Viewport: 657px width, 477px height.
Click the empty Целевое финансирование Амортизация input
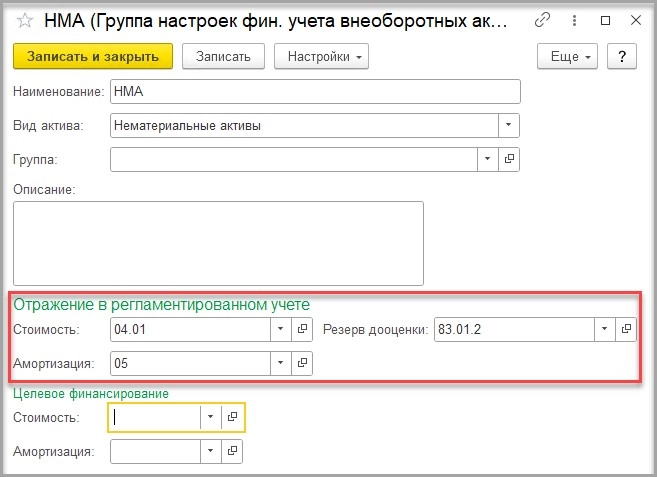pyautogui.click(x=155, y=451)
